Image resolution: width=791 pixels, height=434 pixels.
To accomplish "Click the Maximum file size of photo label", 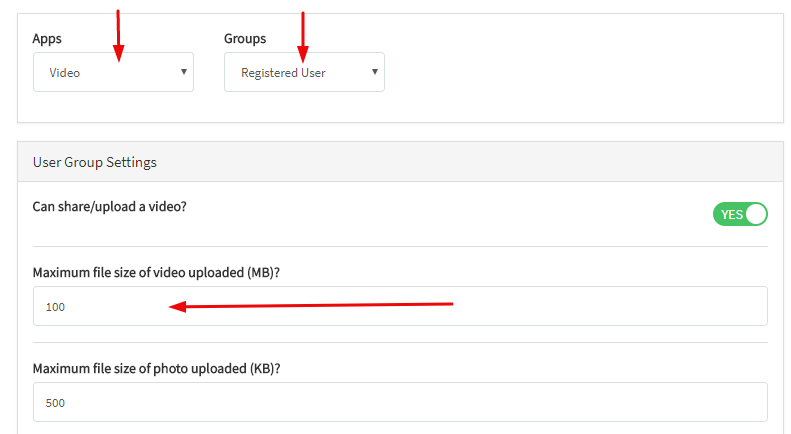I will tap(156, 368).
